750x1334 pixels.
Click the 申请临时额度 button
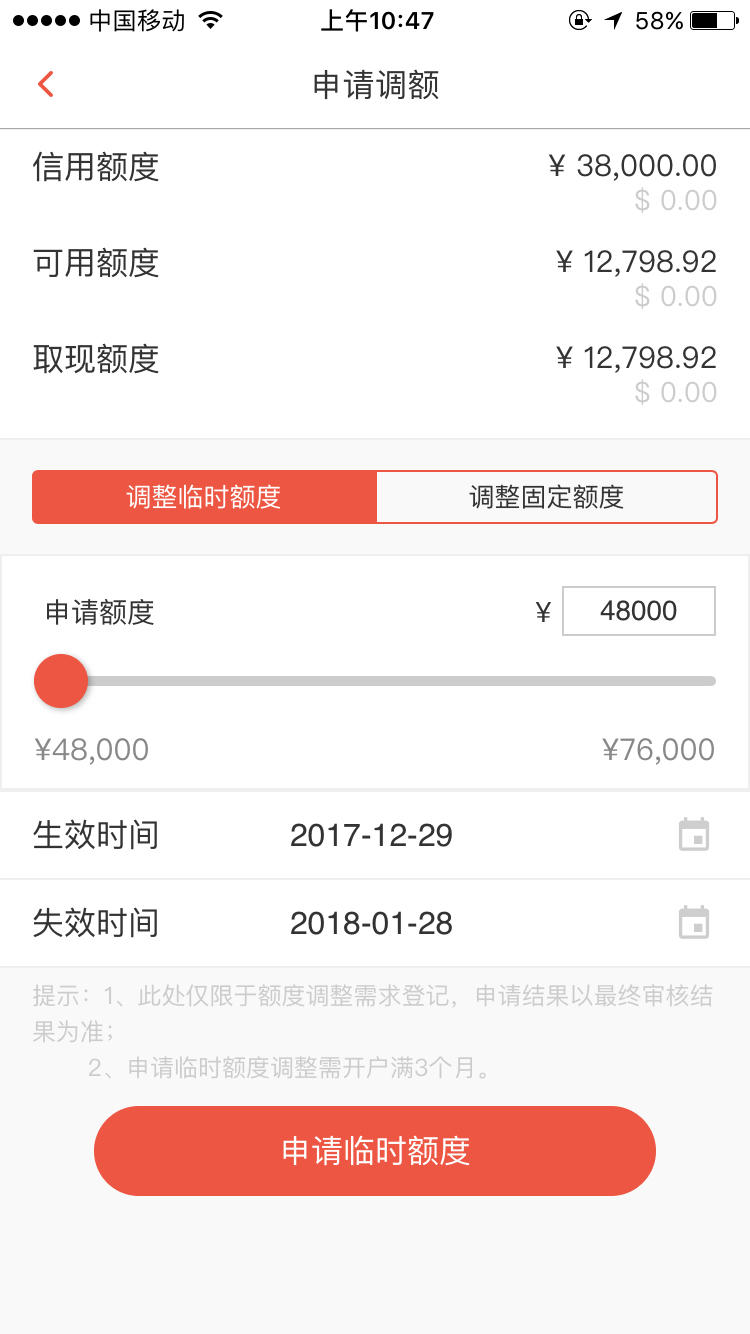375,1151
